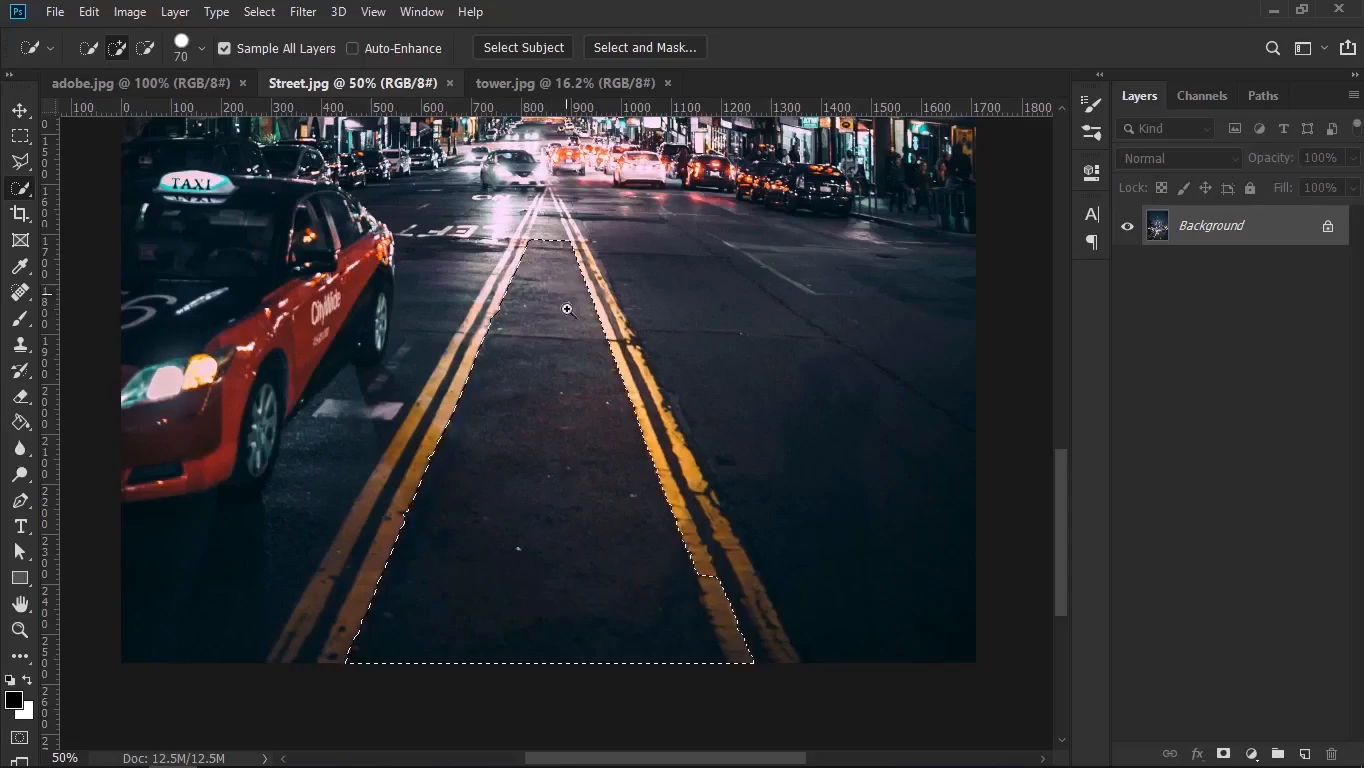Select the Hand tool
Image resolution: width=1364 pixels, height=768 pixels.
20,604
